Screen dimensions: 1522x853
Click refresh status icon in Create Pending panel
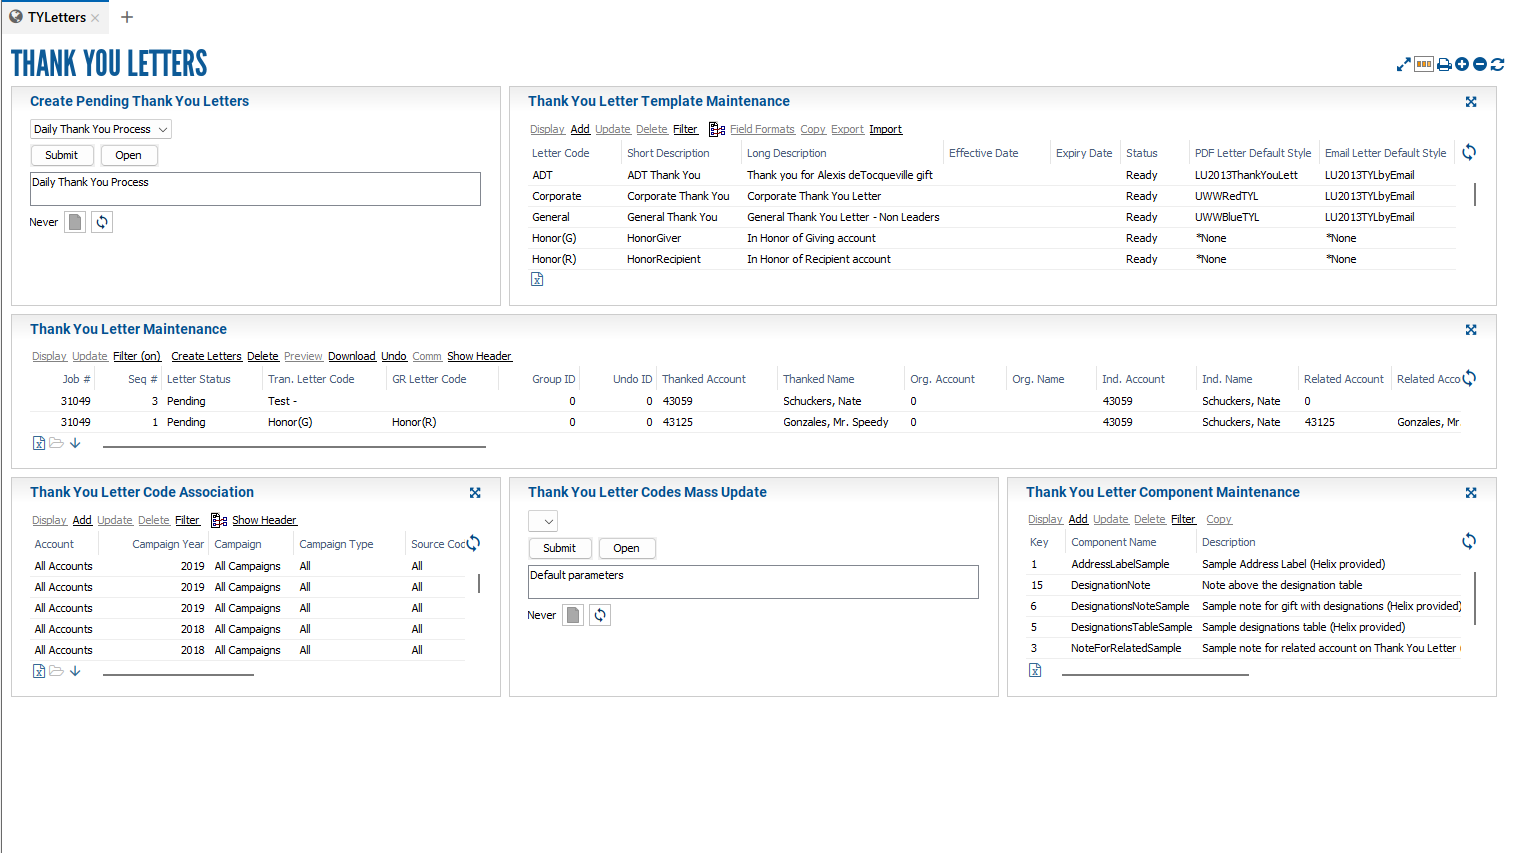tap(102, 222)
